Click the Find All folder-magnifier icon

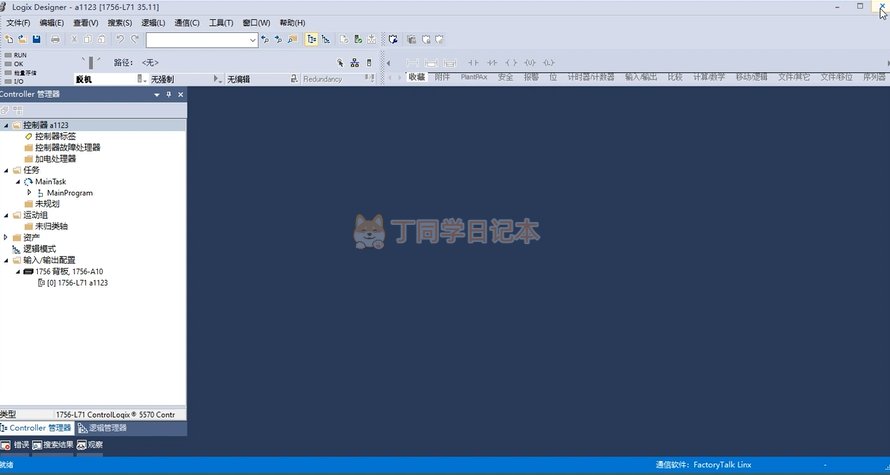292,39
